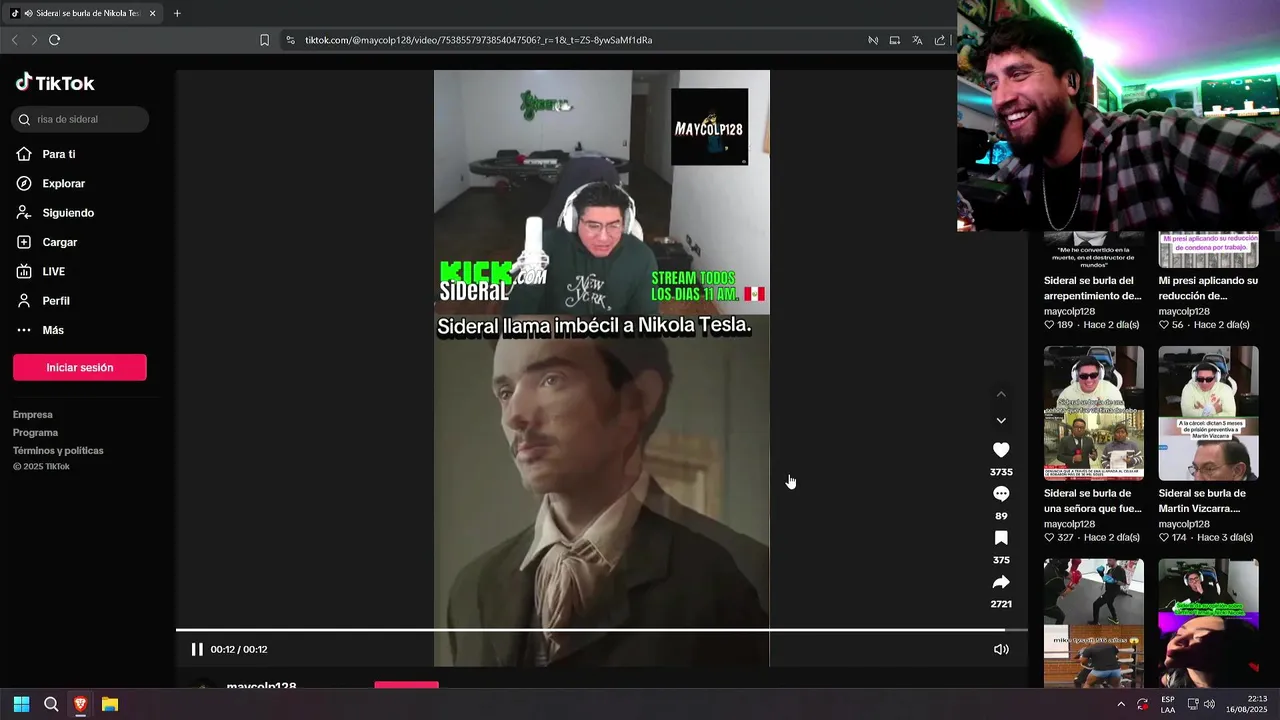
Task: Mute the video with speaker icon
Action: coord(1001,649)
